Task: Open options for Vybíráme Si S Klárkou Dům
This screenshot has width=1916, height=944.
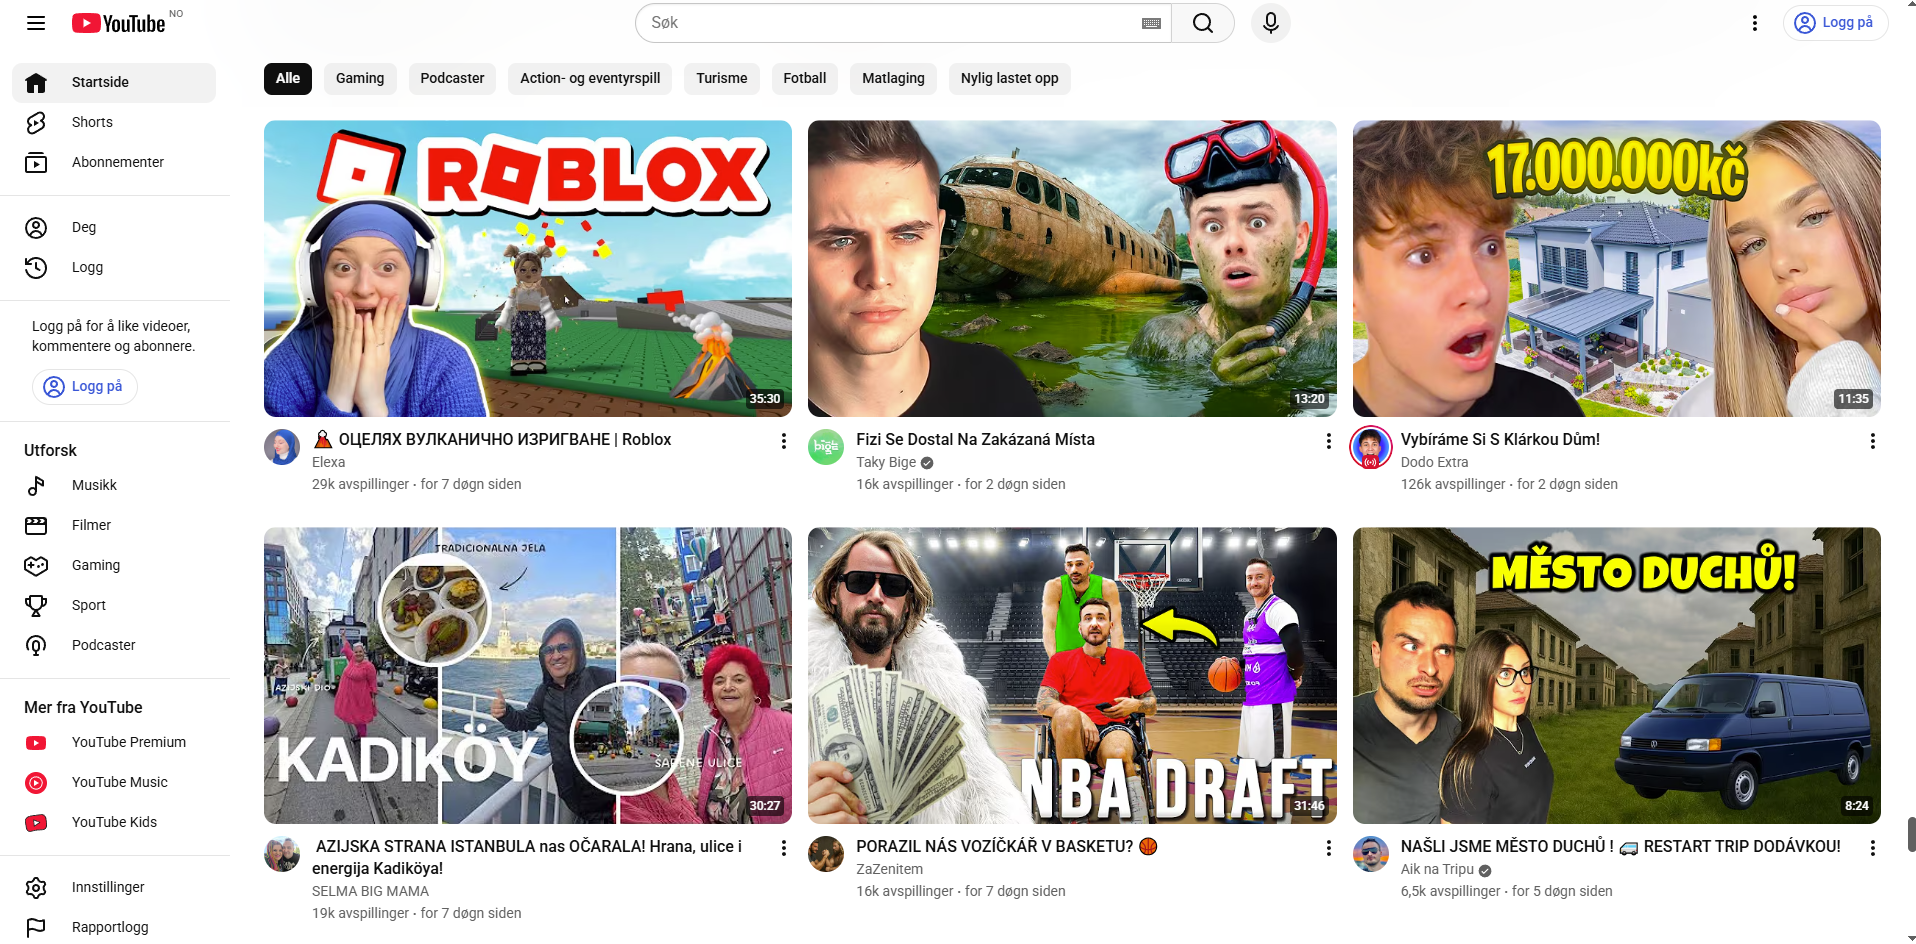Action: 1873,441
